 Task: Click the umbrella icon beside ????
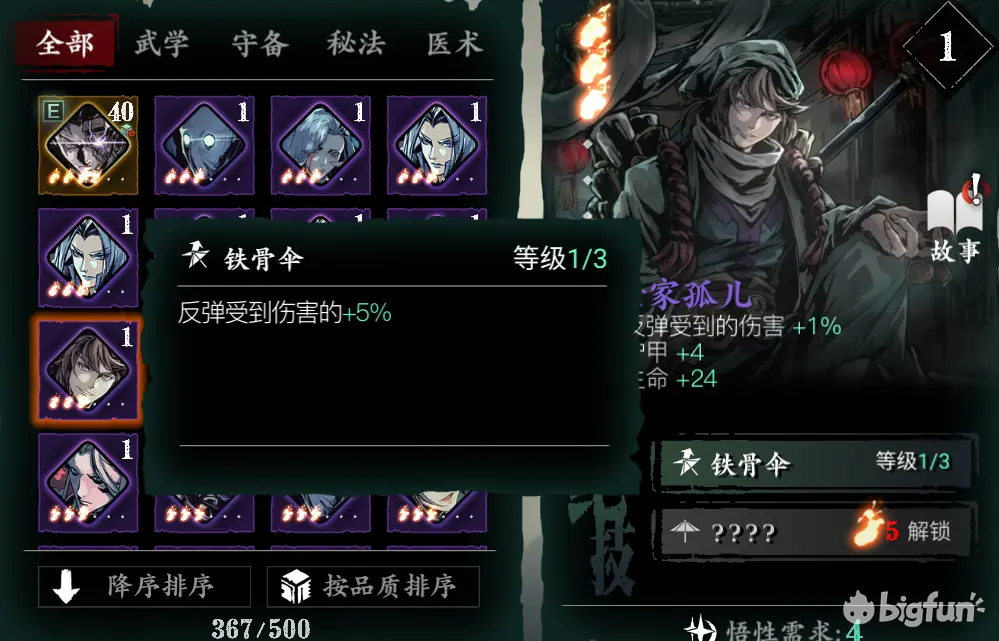tap(684, 531)
